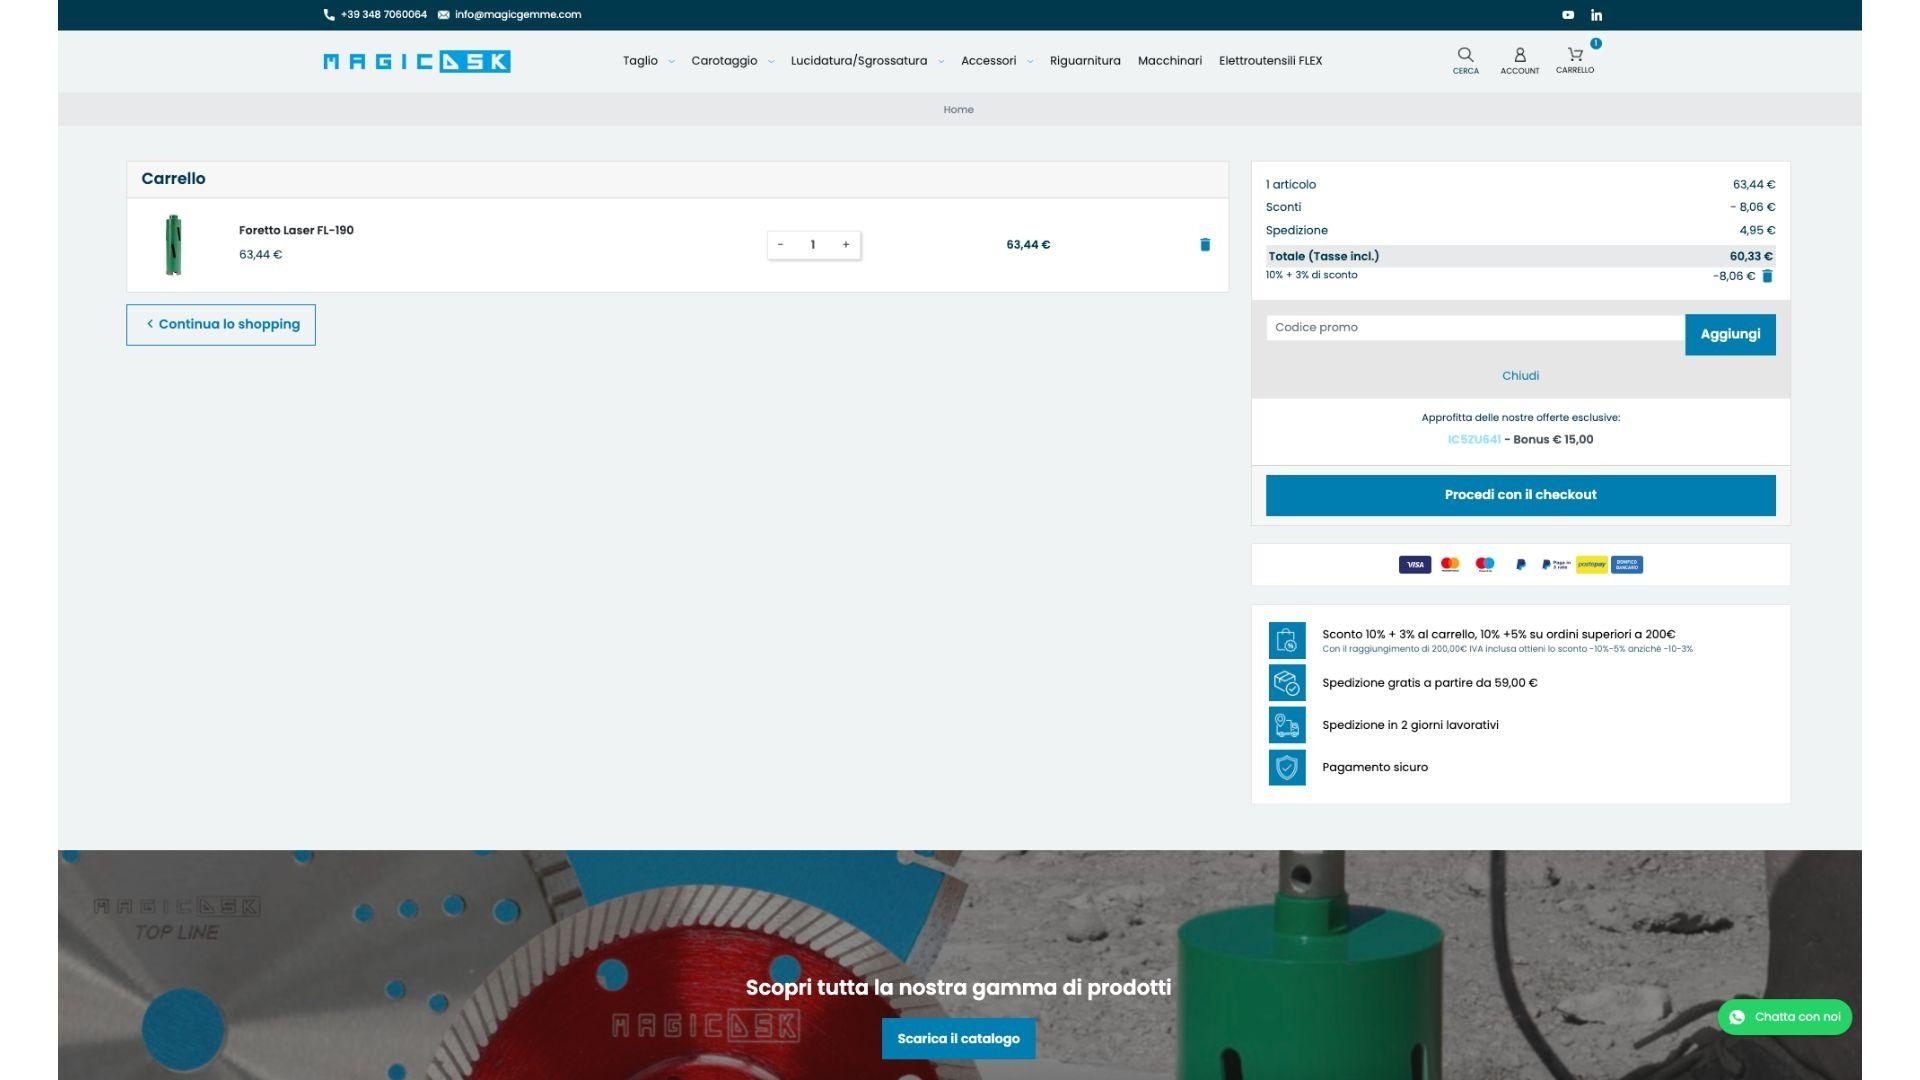The width and height of the screenshot is (1920, 1080).
Task: Remove the 10% + 3% discount voucher
Action: 1767,276
